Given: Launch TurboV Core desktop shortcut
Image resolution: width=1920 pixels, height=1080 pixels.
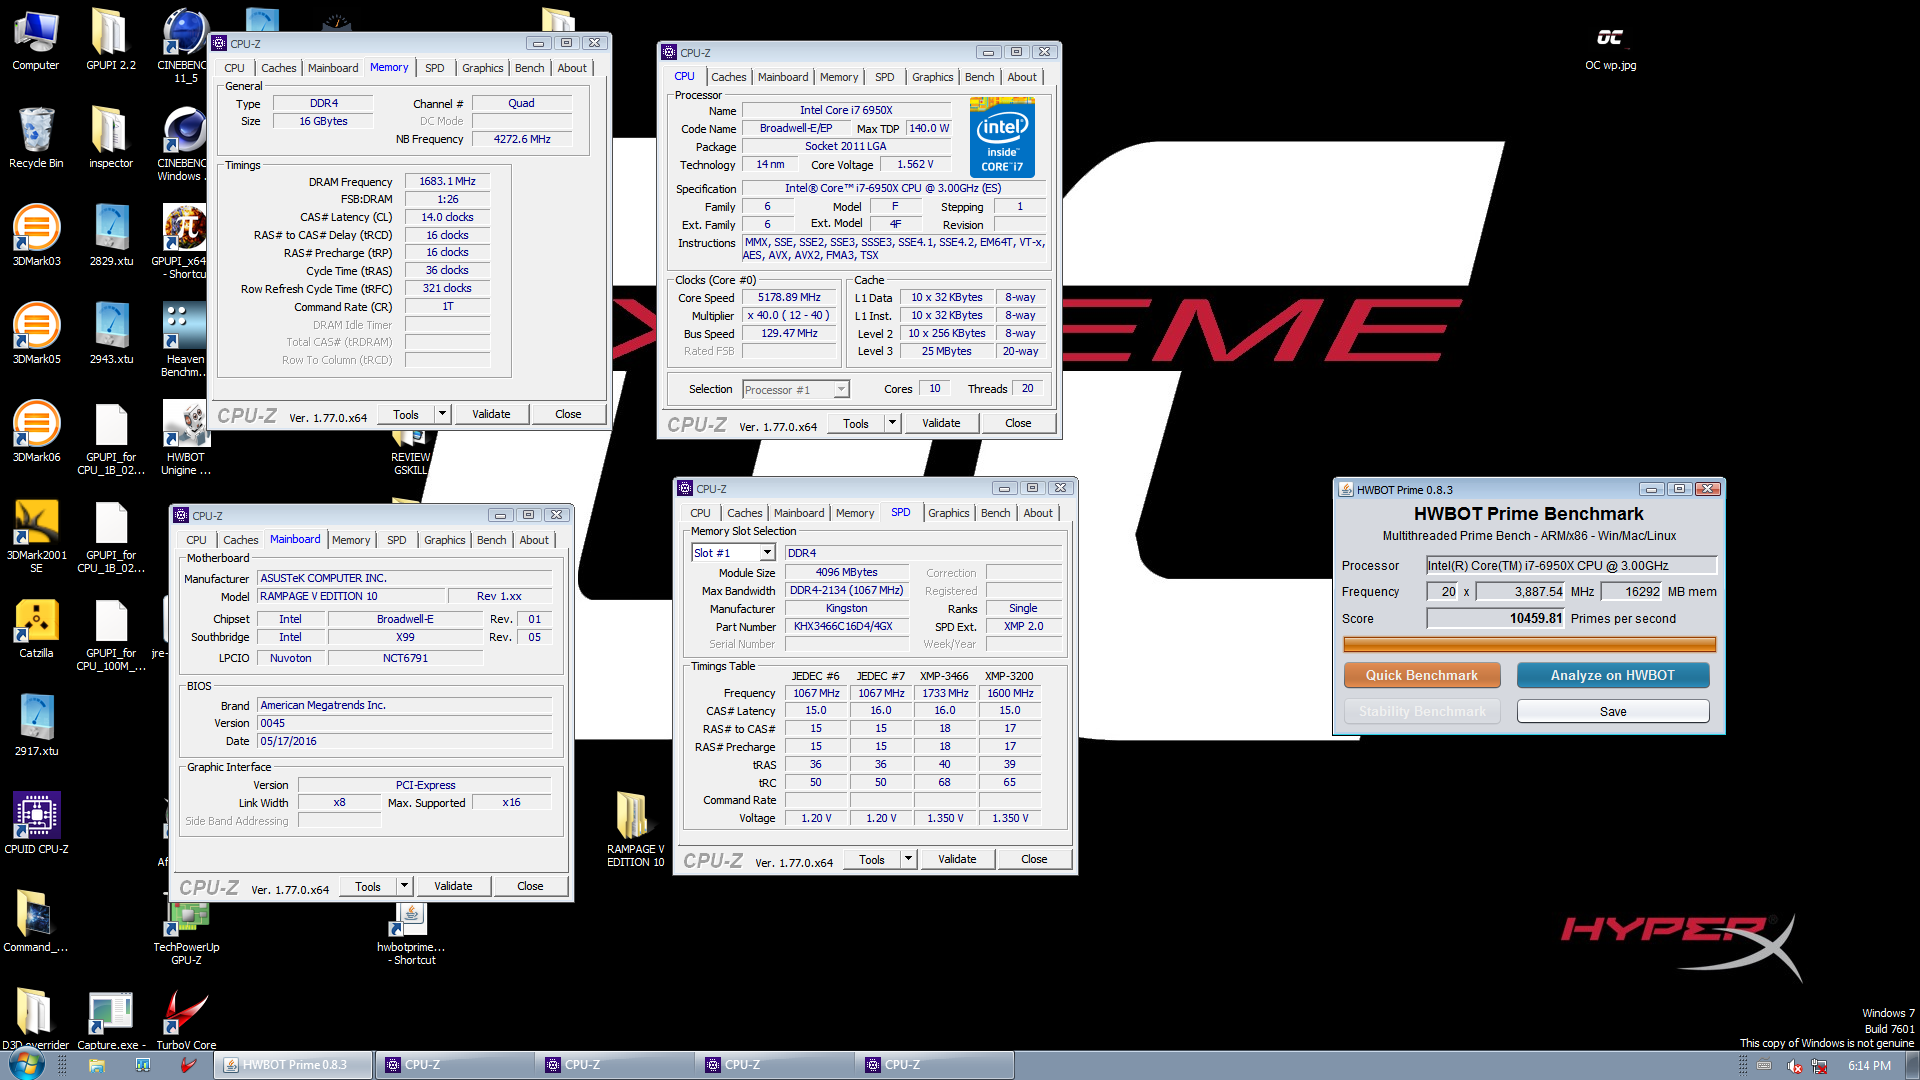Looking at the screenshot, I should [x=186, y=1020].
